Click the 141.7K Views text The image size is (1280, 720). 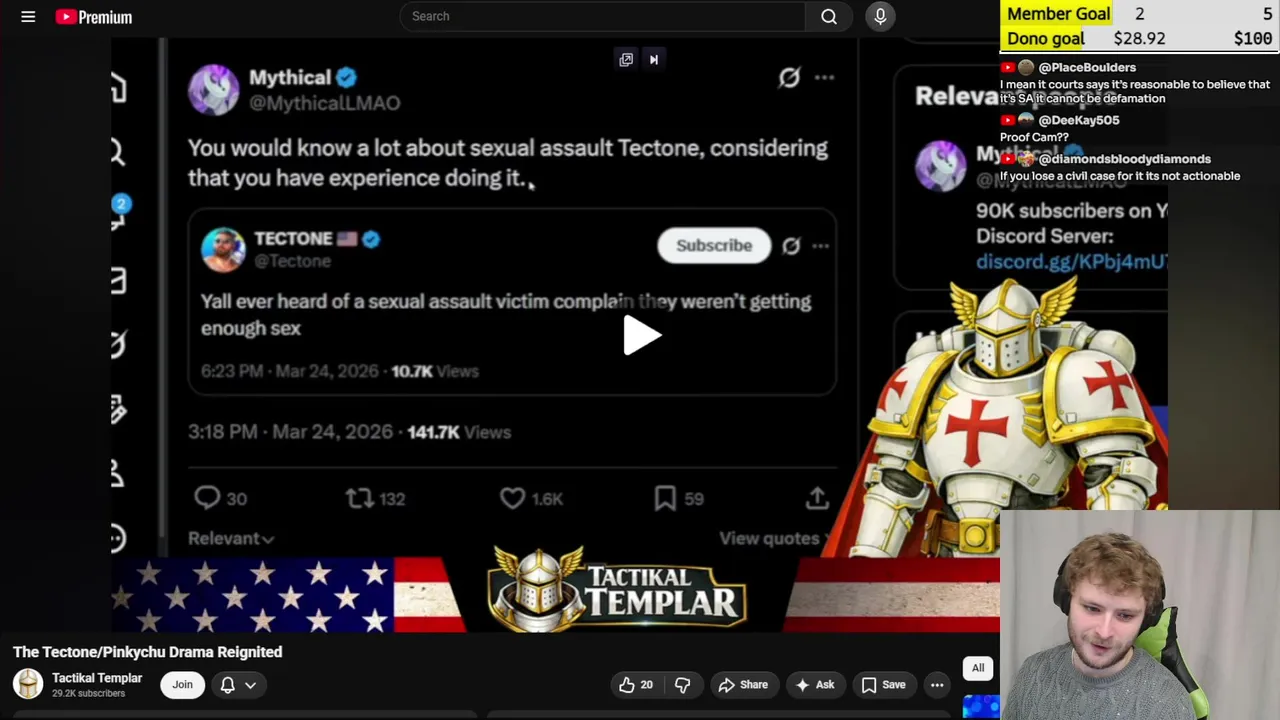pos(459,432)
